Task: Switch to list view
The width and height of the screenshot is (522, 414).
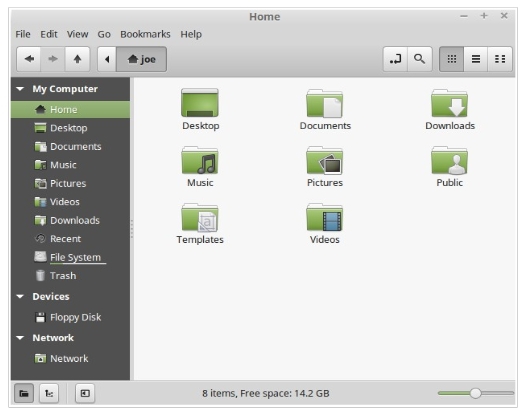Action: [x=476, y=59]
